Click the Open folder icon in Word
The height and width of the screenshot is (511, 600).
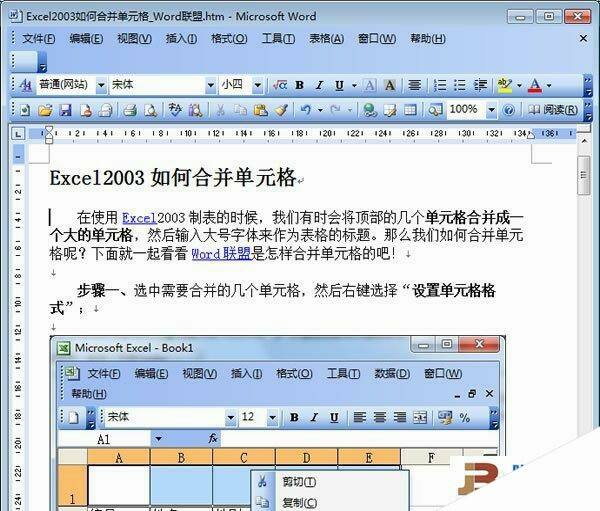45,111
